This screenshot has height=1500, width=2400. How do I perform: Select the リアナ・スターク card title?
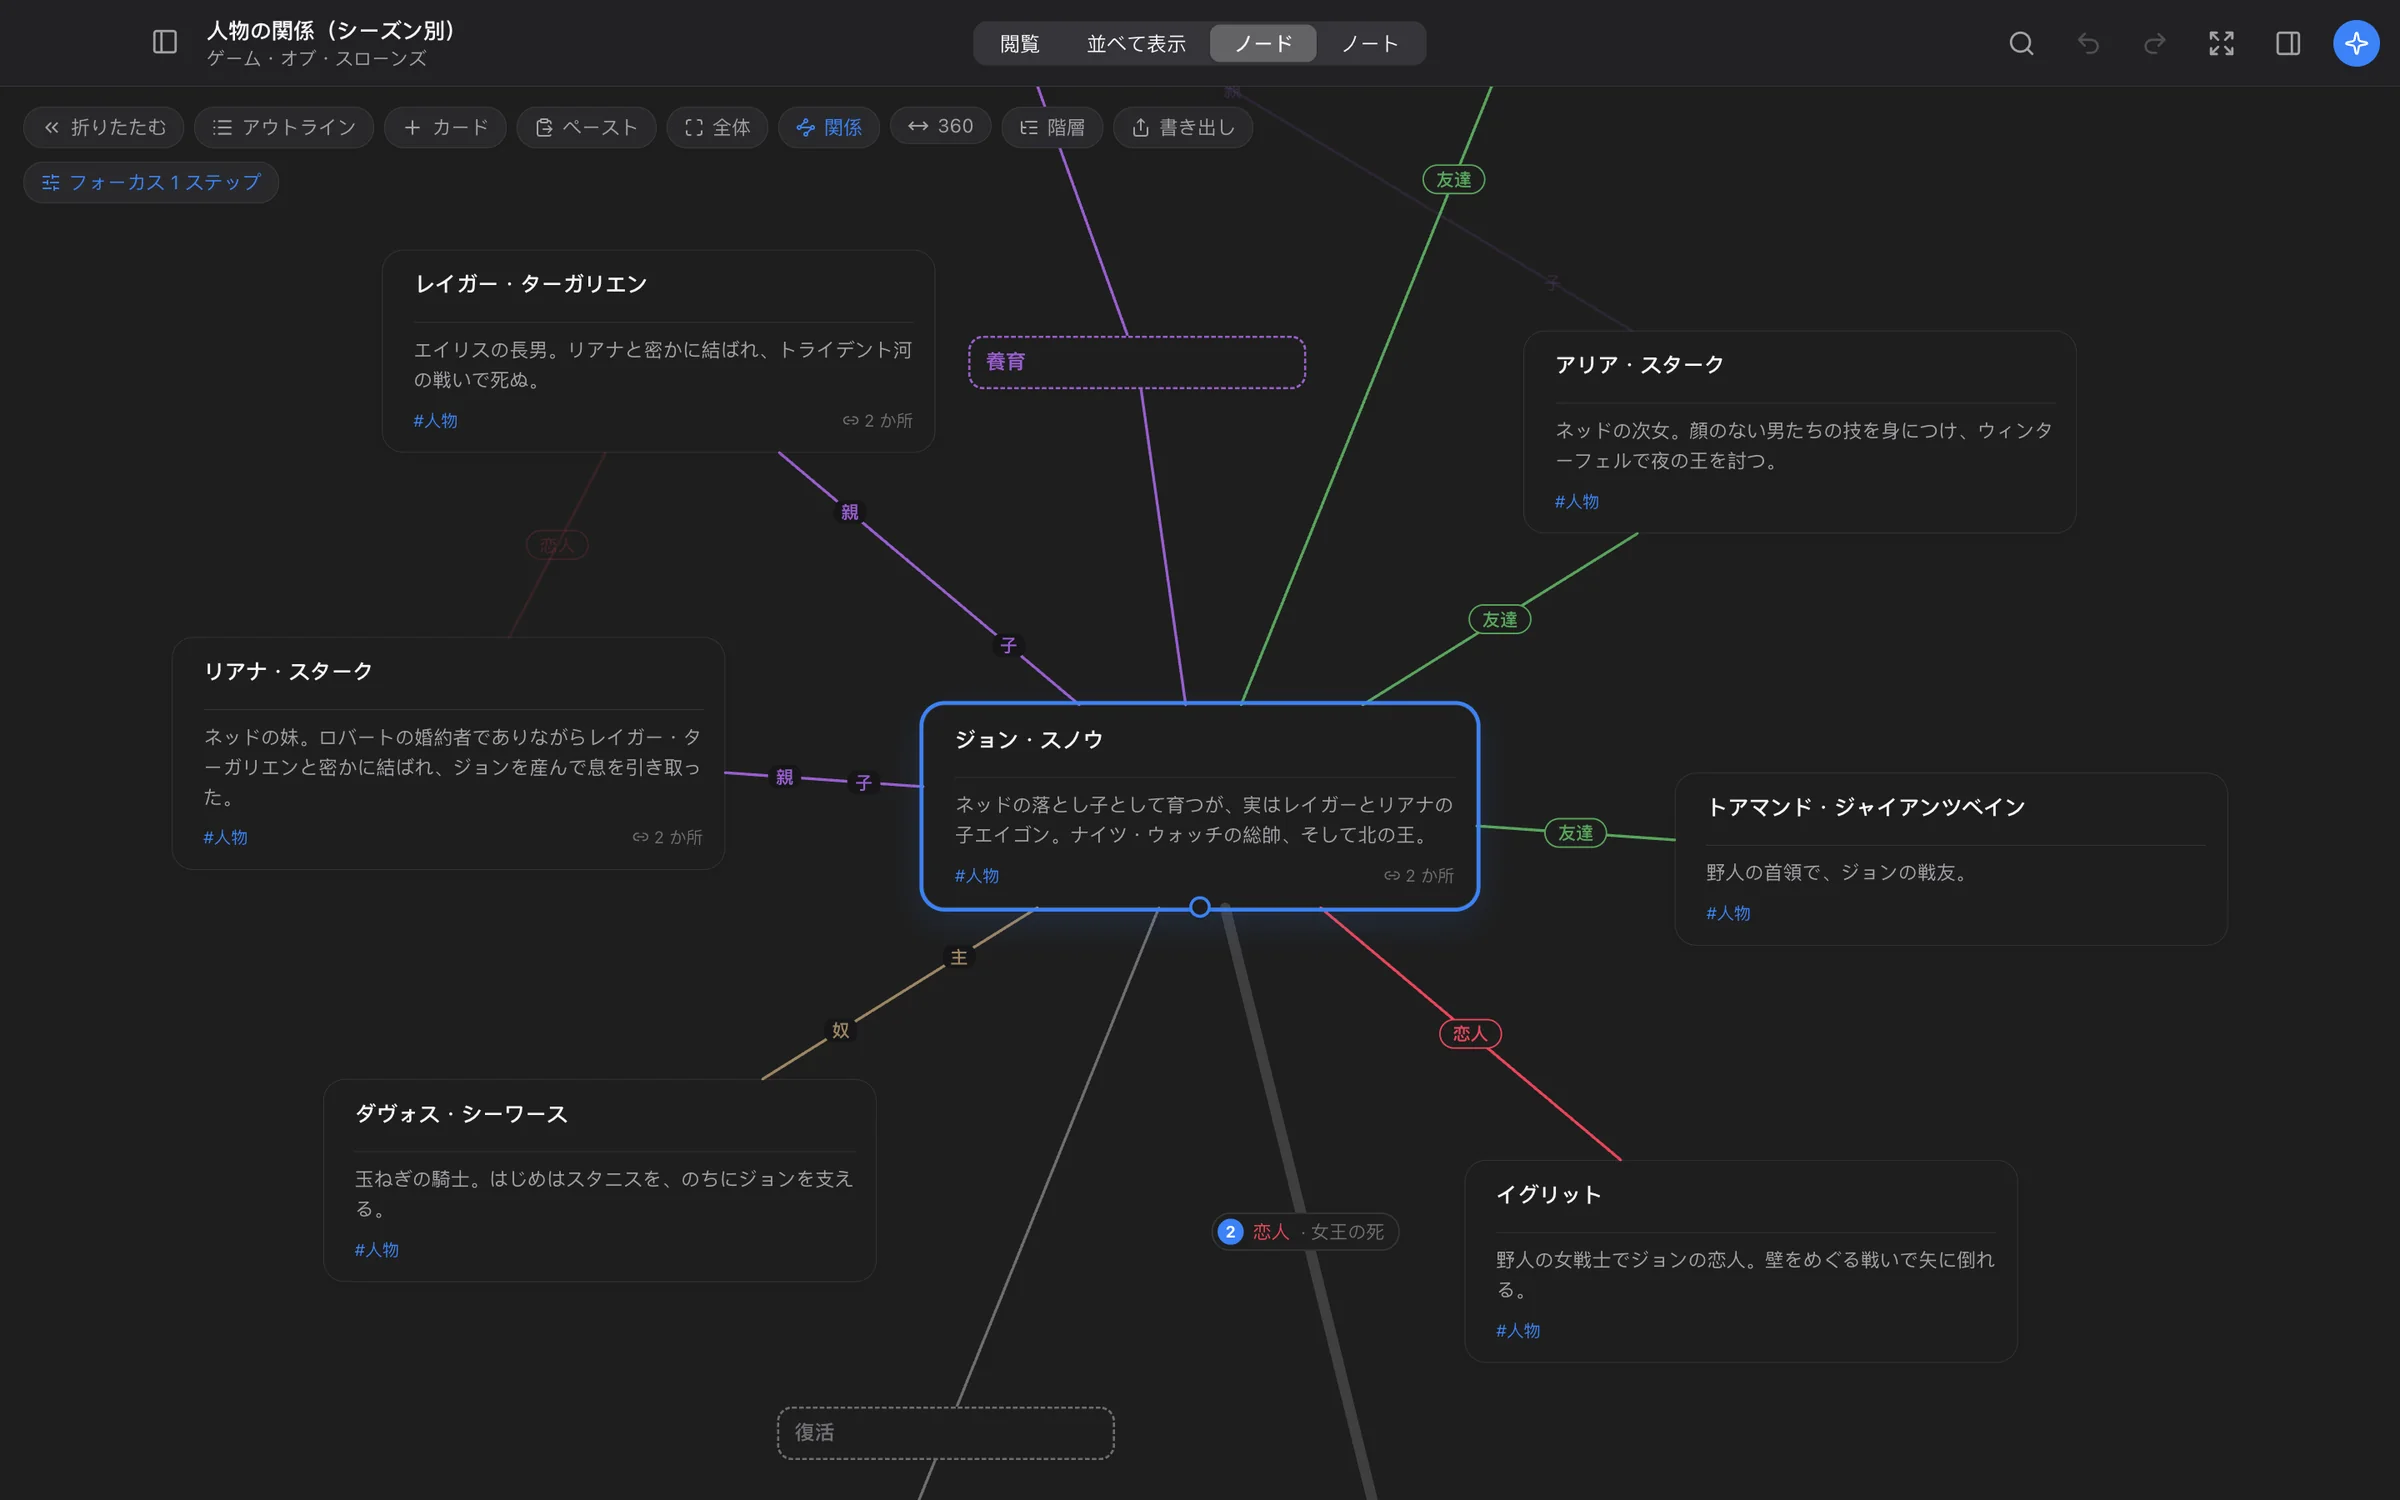point(288,671)
